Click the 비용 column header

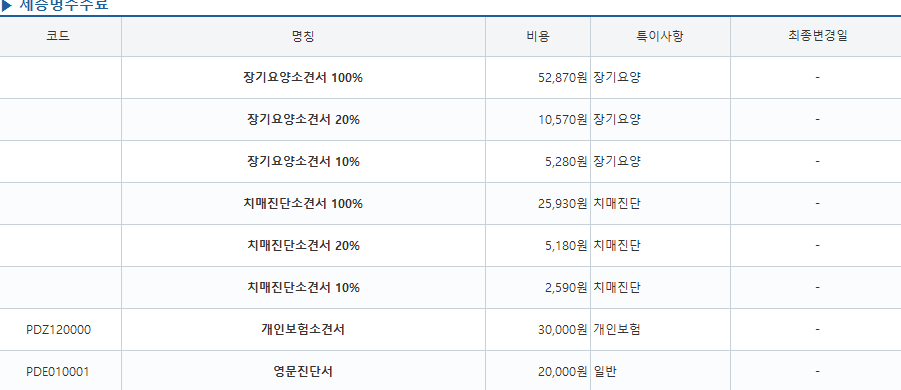tap(538, 36)
